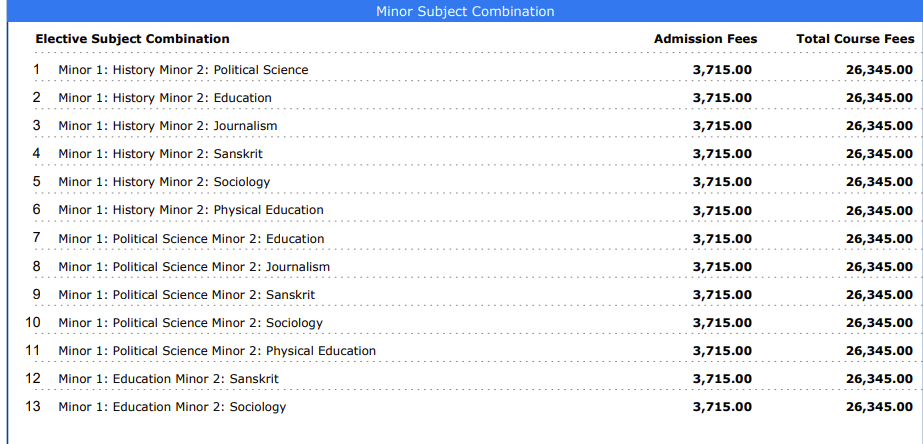The image size is (923, 444).
Task: Click the Elective Subject Combination column header
Action: point(132,39)
